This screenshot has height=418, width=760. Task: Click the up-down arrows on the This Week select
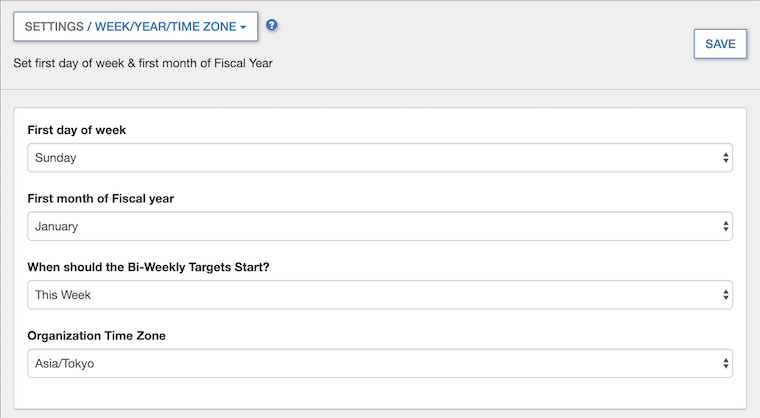click(725, 295)
